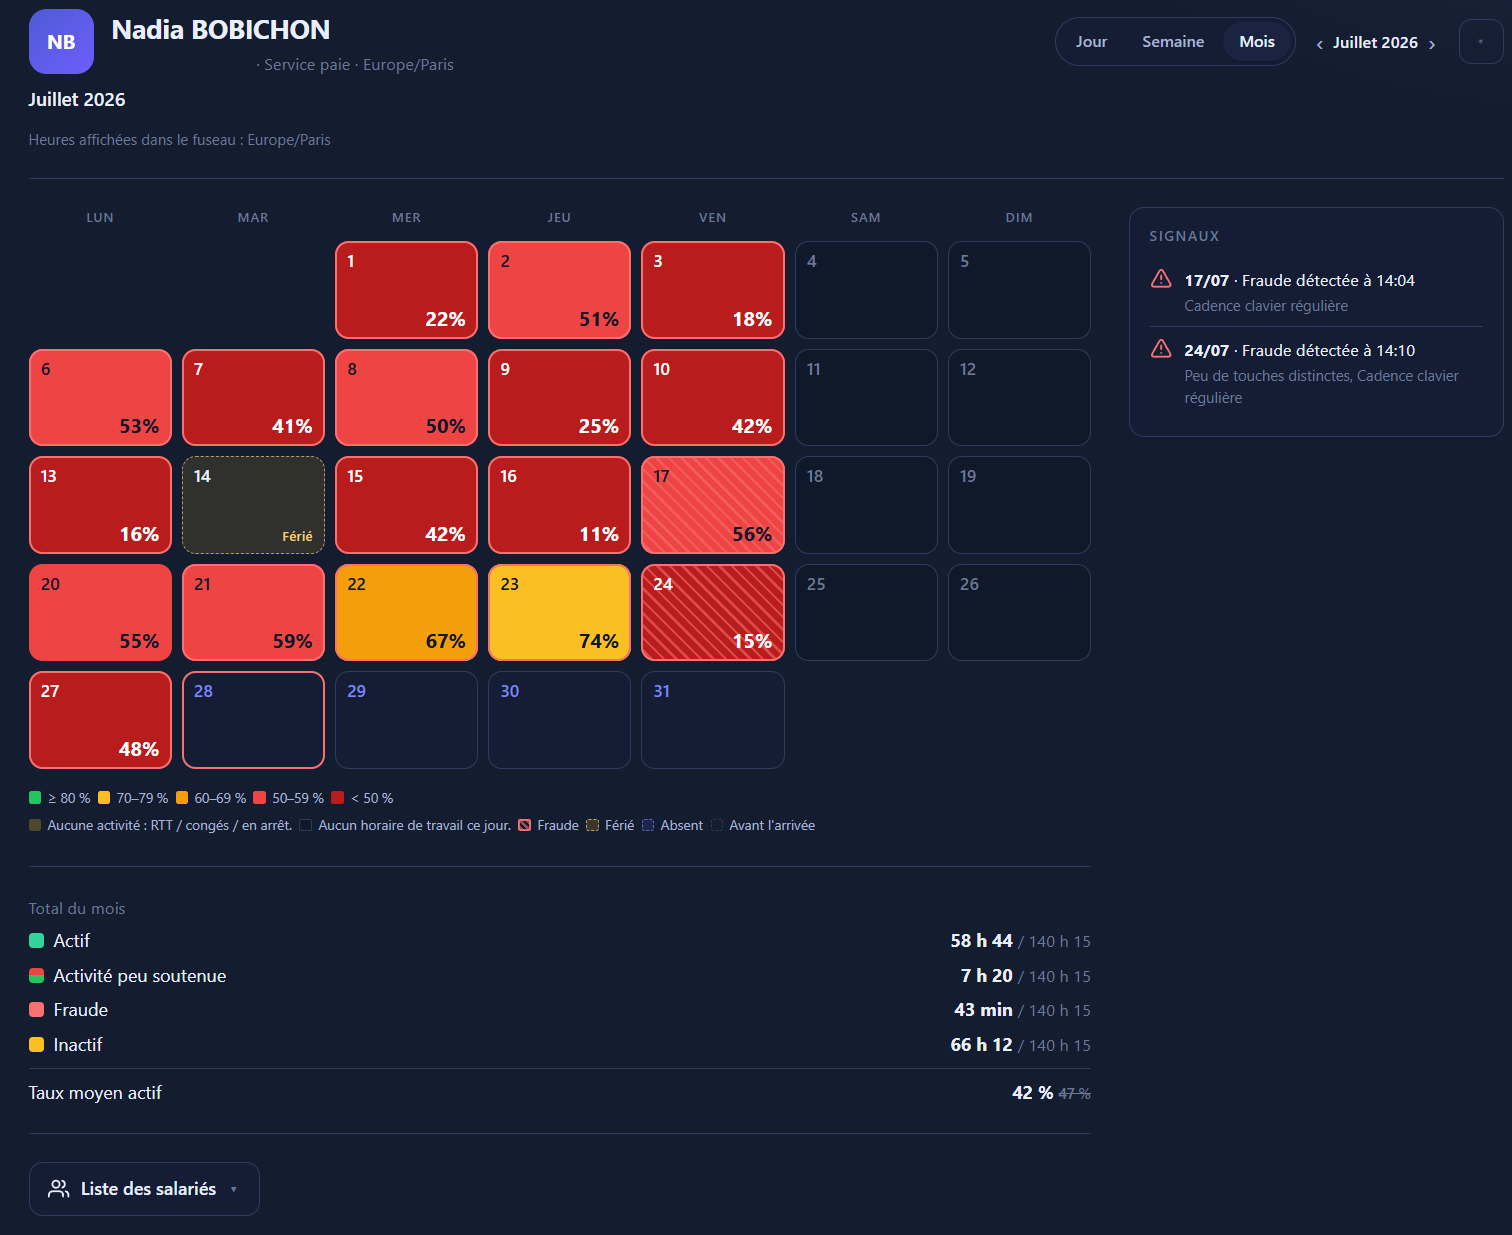
Task: Open the 24/07 Fraude détectée signal entry
Action: click(1316, 373)
